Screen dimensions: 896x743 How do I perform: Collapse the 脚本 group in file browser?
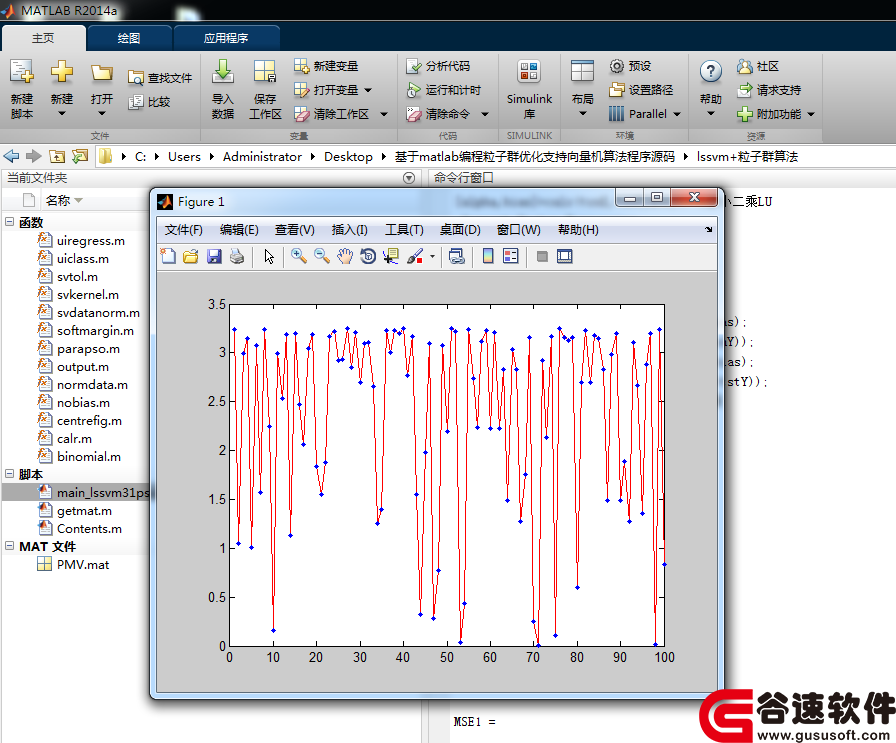click(x=10, y=473)
